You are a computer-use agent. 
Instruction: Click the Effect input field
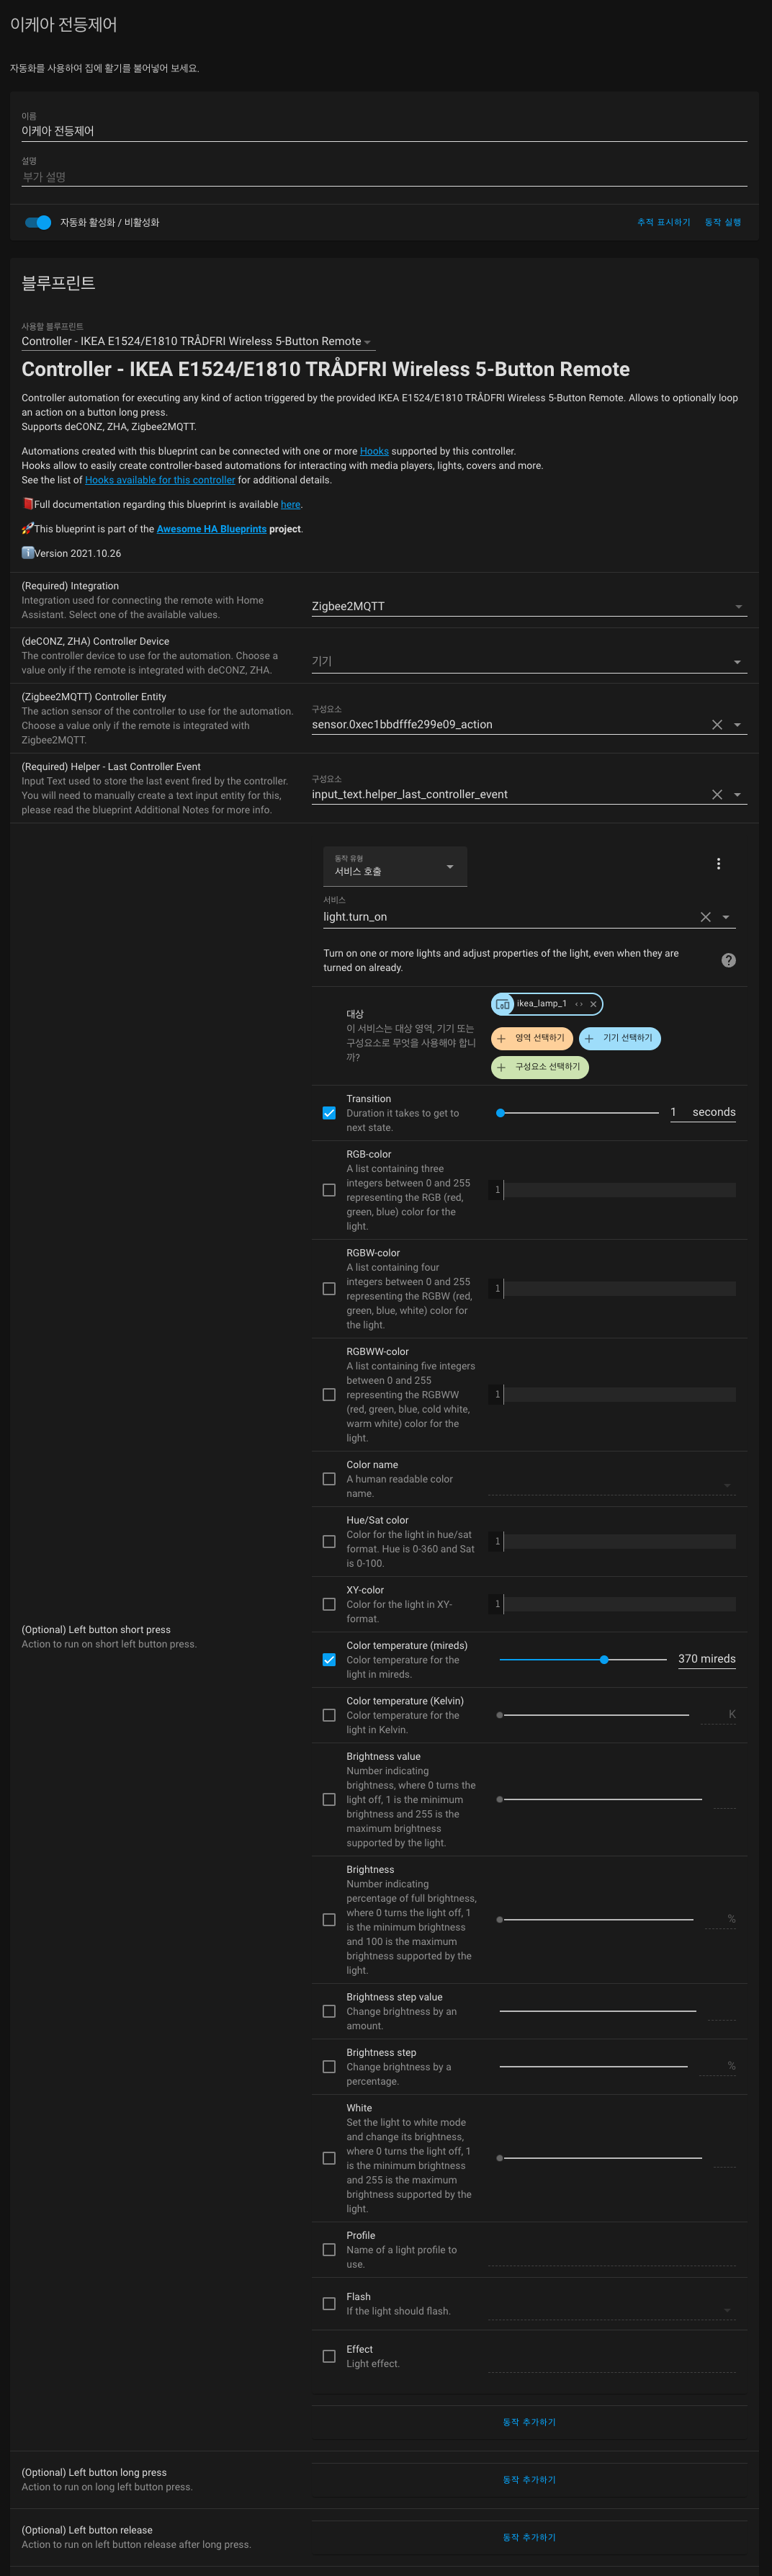(611, 2362)
